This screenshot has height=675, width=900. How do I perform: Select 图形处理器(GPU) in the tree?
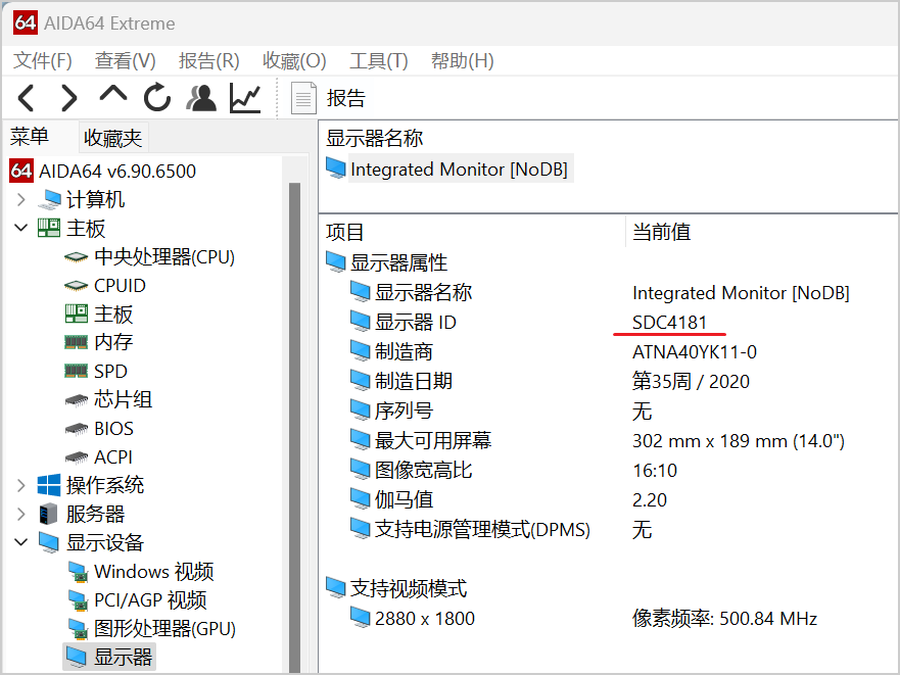(165, 629)
